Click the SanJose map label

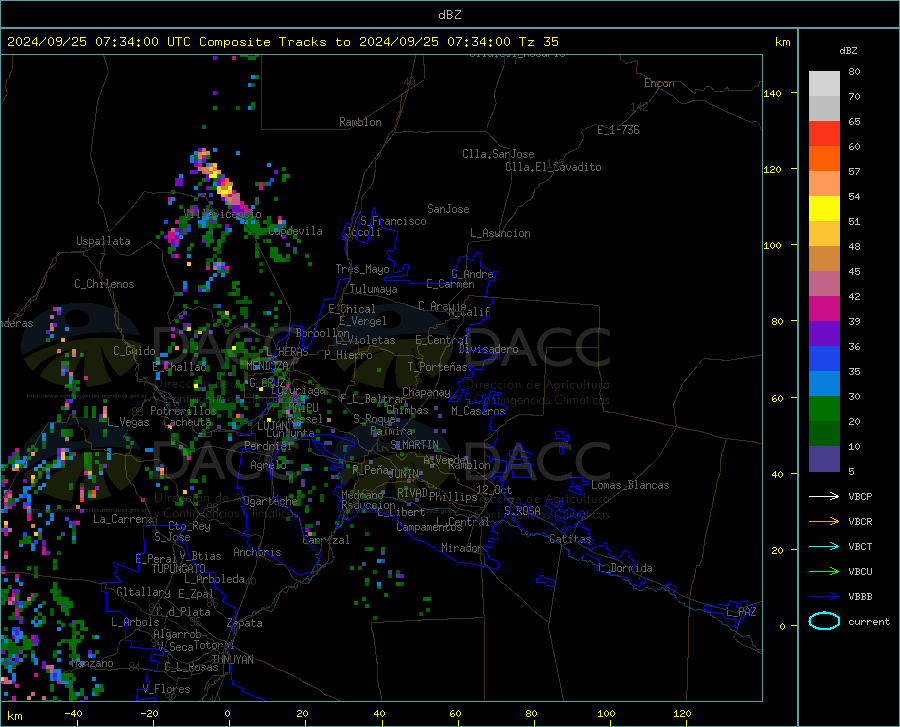(x=448, y=209)
